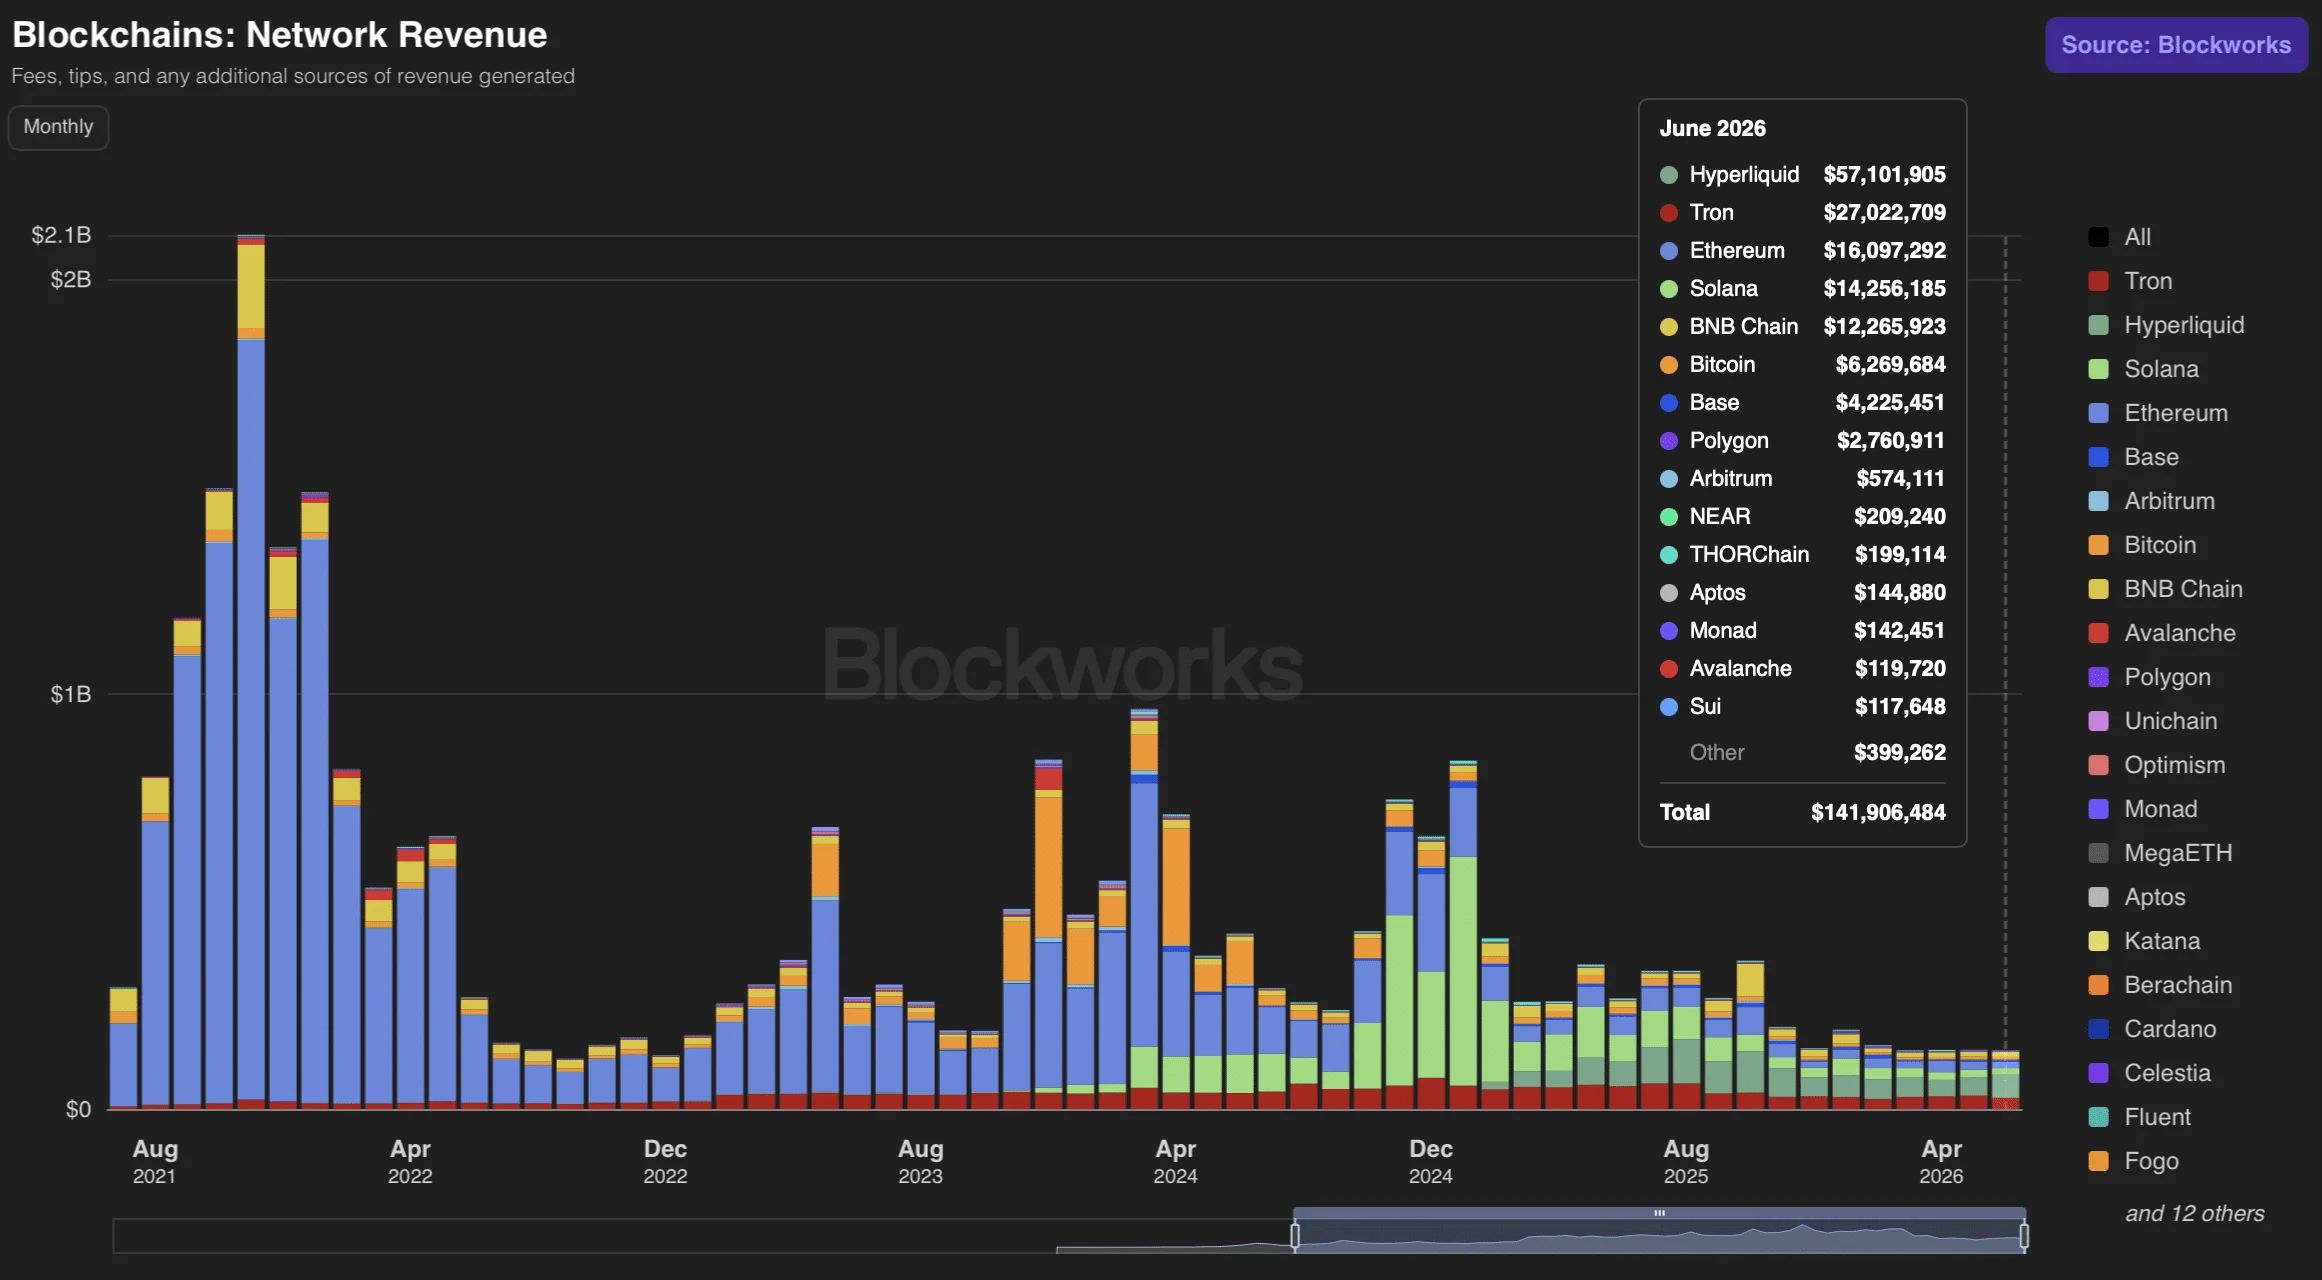Click Avalanche's $119,720 value in the tooltip
2322x1280 pixels.
point(1900,668)
